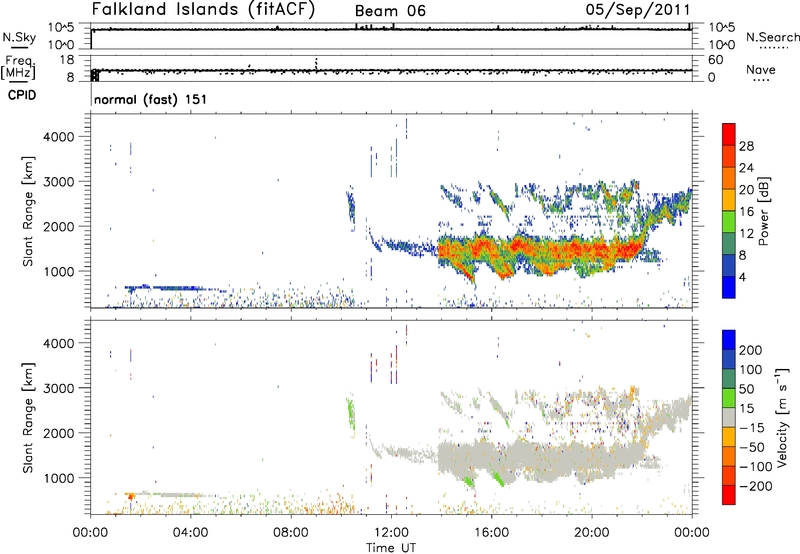The image size is (800, 554).
Task: Click the green velocity patch near 10:30 UT
Action: 351,413
